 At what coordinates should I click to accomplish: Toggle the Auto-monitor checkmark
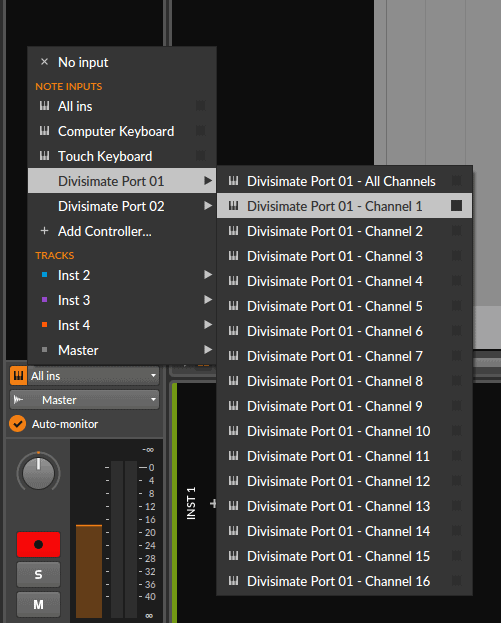click(x=17, y=424)
